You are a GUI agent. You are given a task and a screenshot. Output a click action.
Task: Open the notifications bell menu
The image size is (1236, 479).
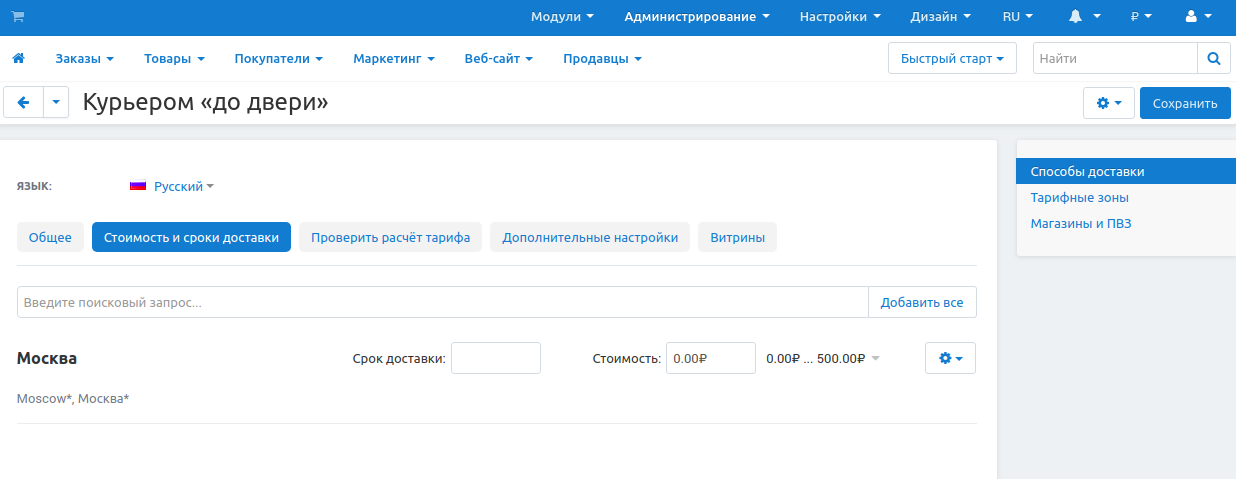[x=1084, y=17]
